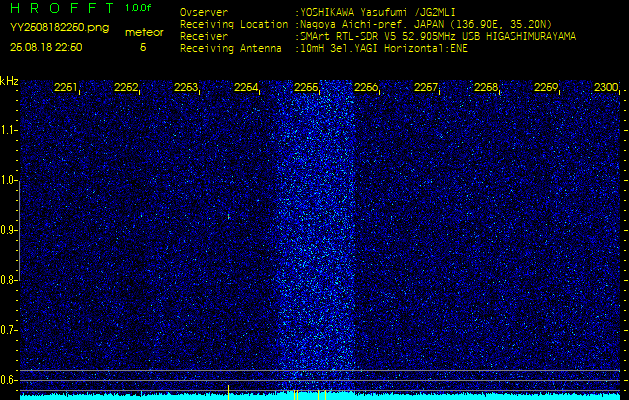
Task: Click the gray vertical range bar beside the kHz axis
Action: (x=19, y=231)
